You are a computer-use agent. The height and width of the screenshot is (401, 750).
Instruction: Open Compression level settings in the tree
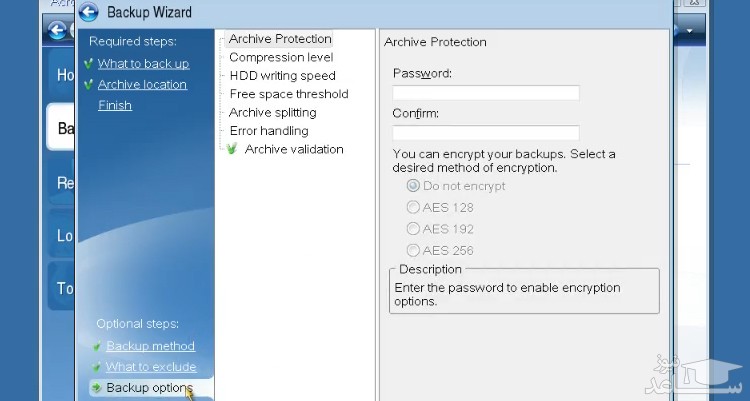[x=281, y=57]
